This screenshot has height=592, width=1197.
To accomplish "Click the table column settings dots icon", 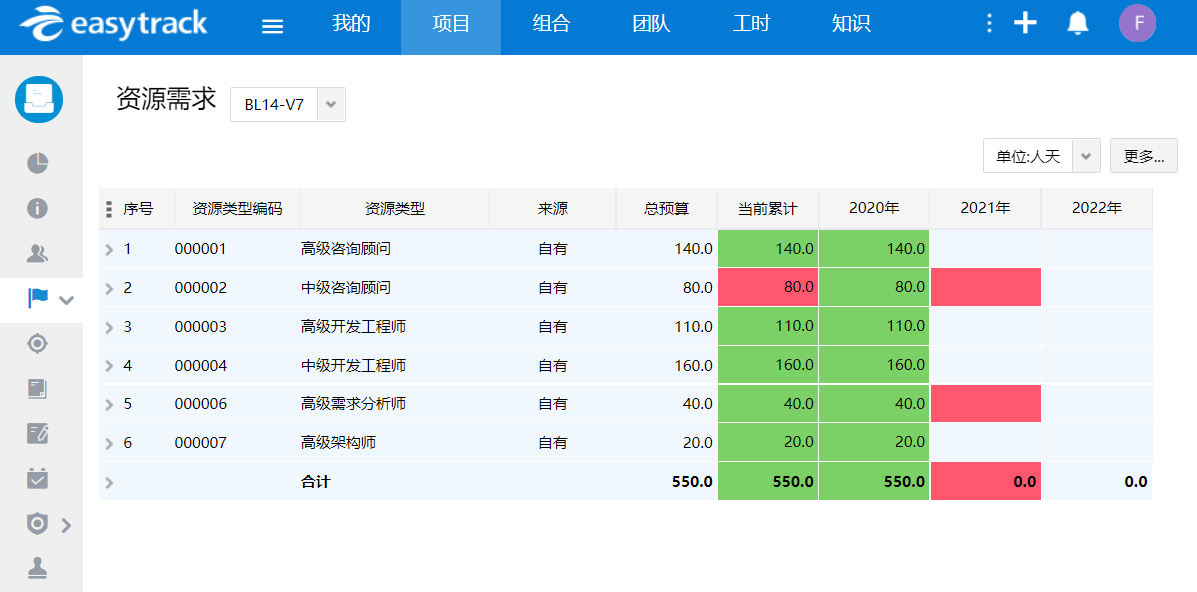I will (109, 209).
